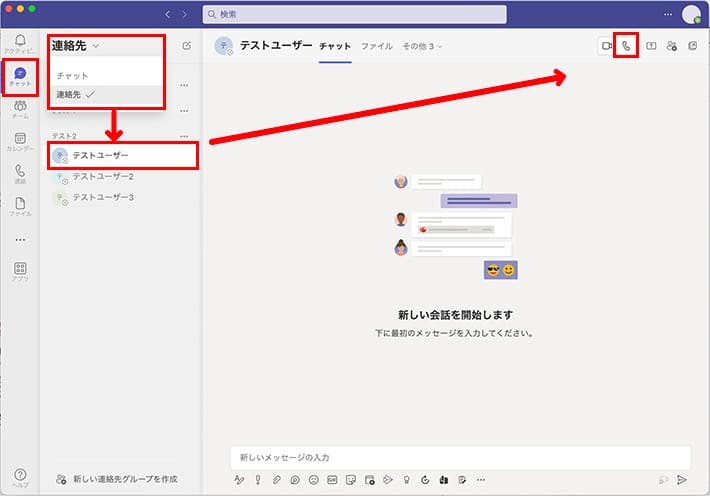This screenshot has height=496, width=710.
Task: Send the message with arrow icon
Action: click(x=682, y=480)
